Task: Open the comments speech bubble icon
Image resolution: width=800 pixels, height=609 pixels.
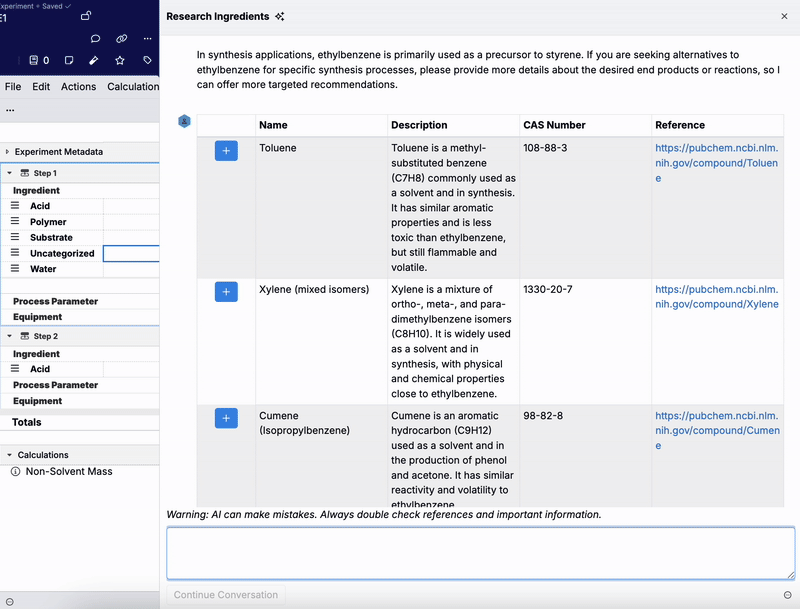Action: [96, 39]
